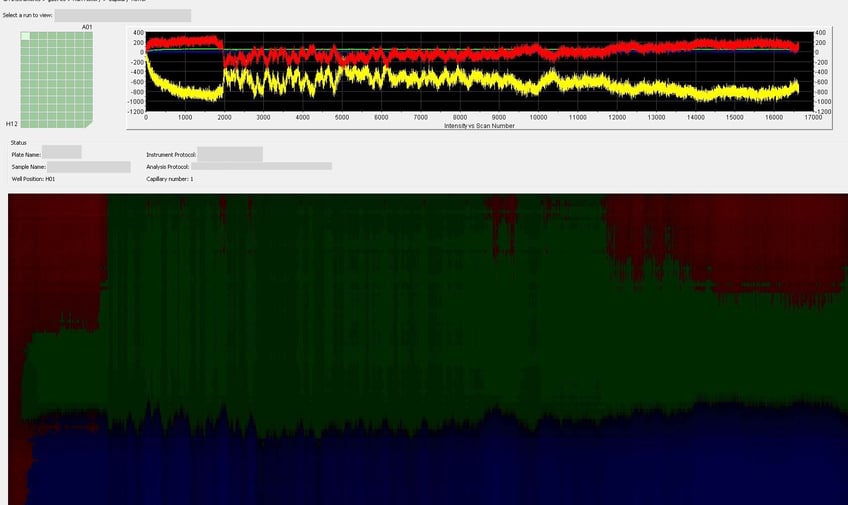Click the 'Select a run to view:' label
This screenshot has height=505, width=848.
[x=28, y=15]
